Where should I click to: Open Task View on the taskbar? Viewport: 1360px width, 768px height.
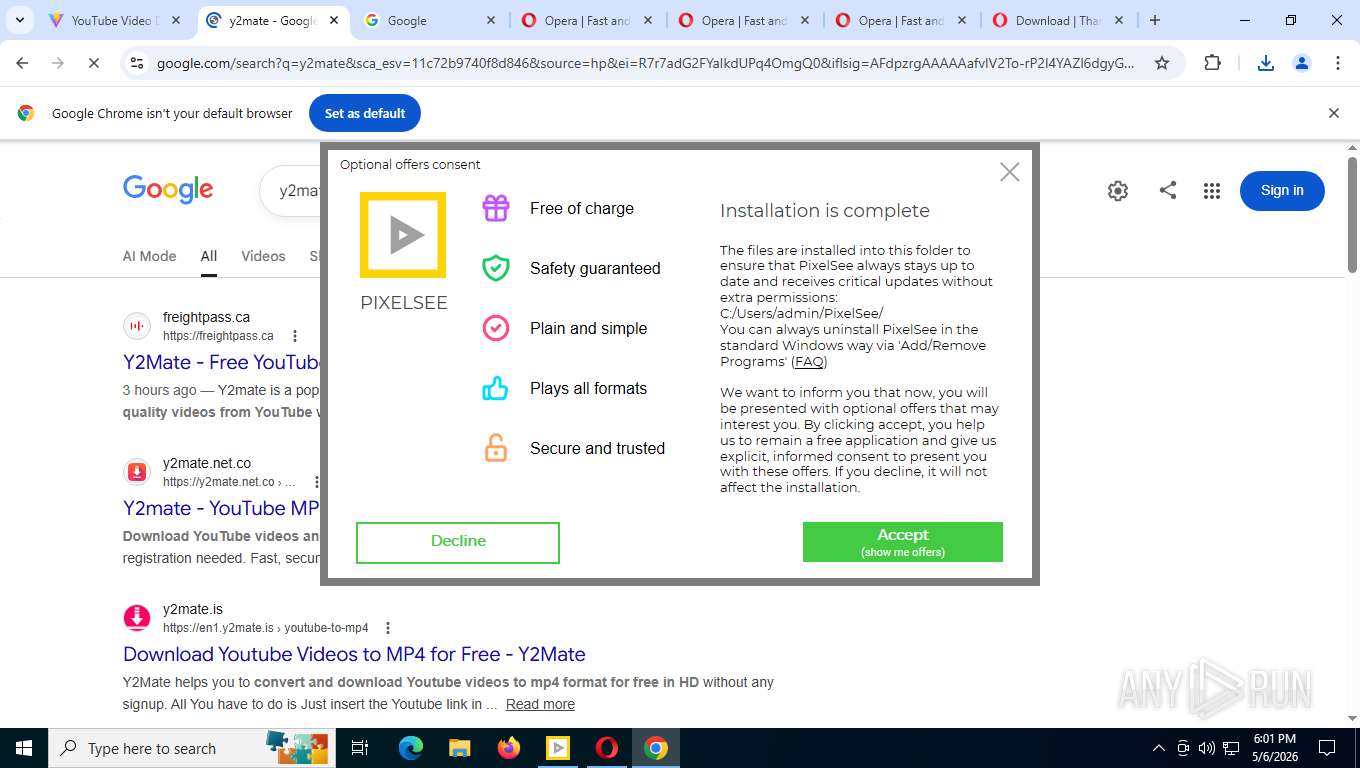pos(360,748)
